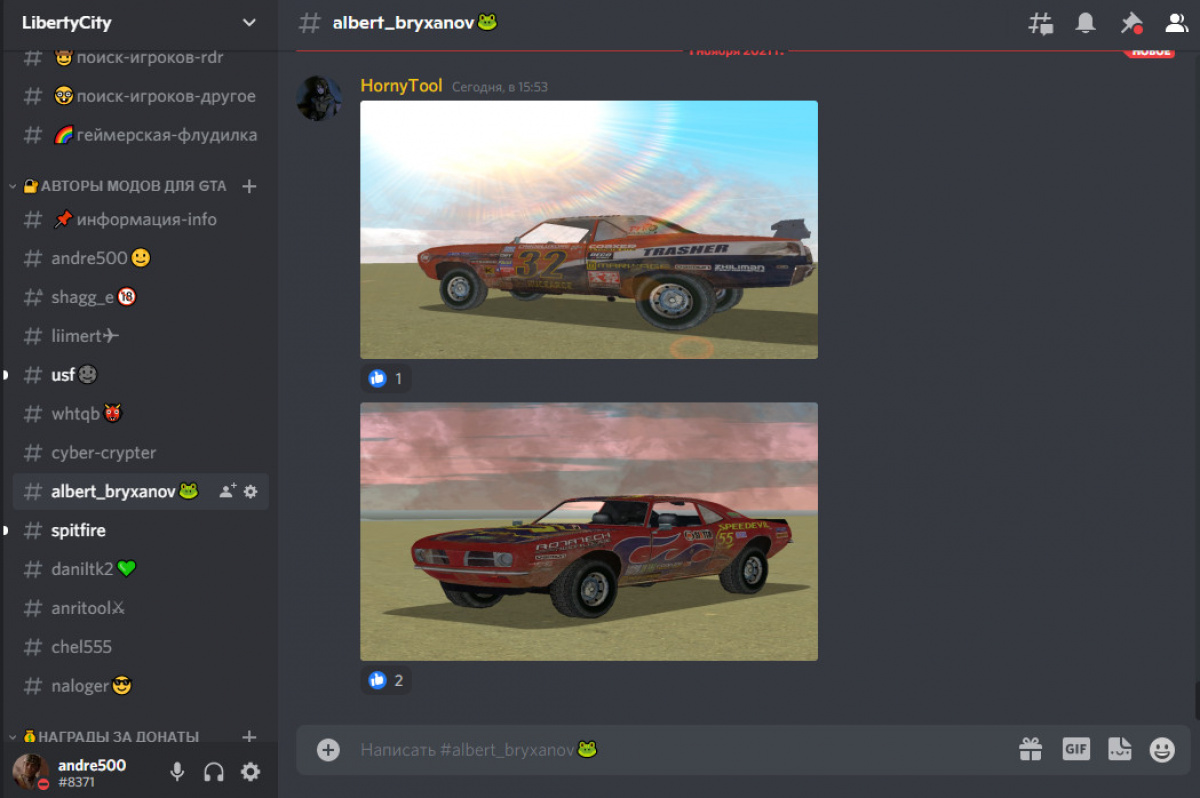Open notification settings bell
Viewport: 1200px width, 798px height.
(1085, 23)
